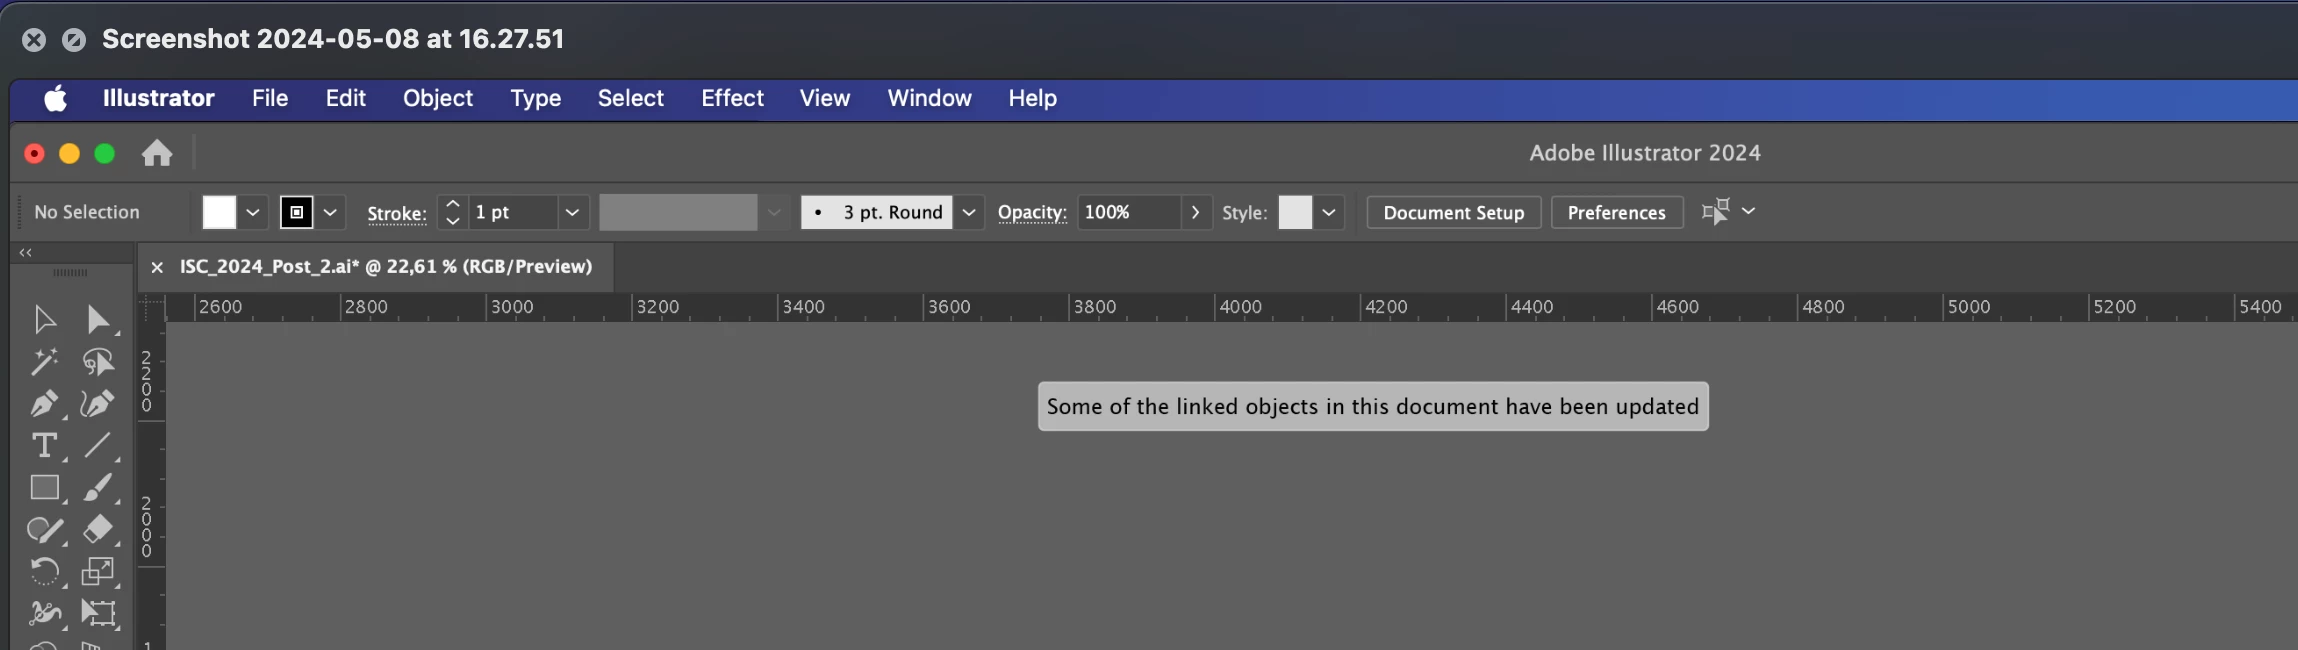
Task: Open the Effect menu
Action: [733, 98]
